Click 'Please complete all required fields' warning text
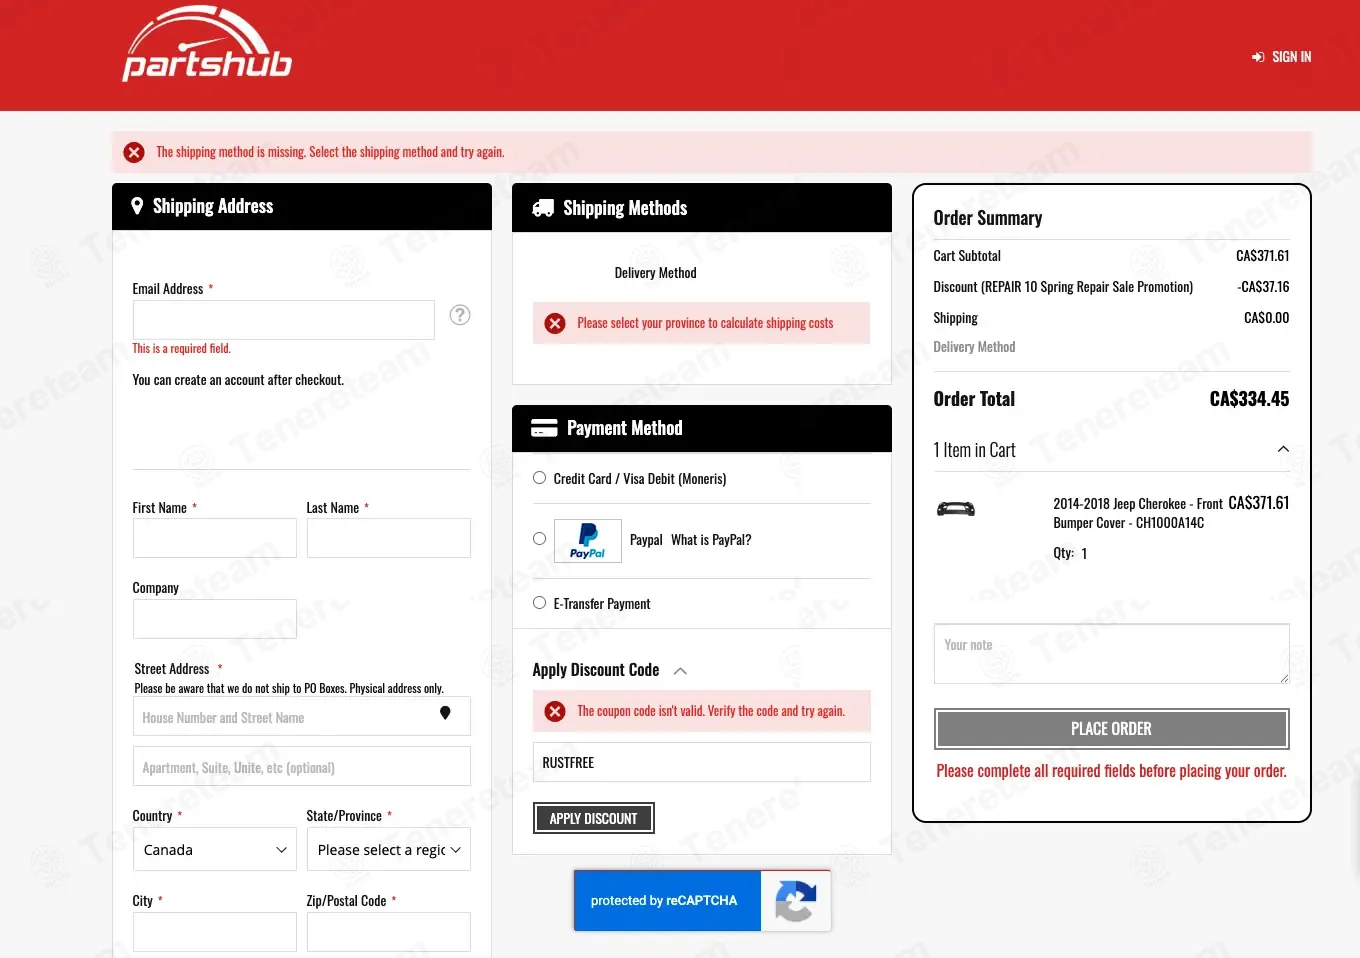The height and width of the screenshot is (958, 1360). tap(1111, 771)
